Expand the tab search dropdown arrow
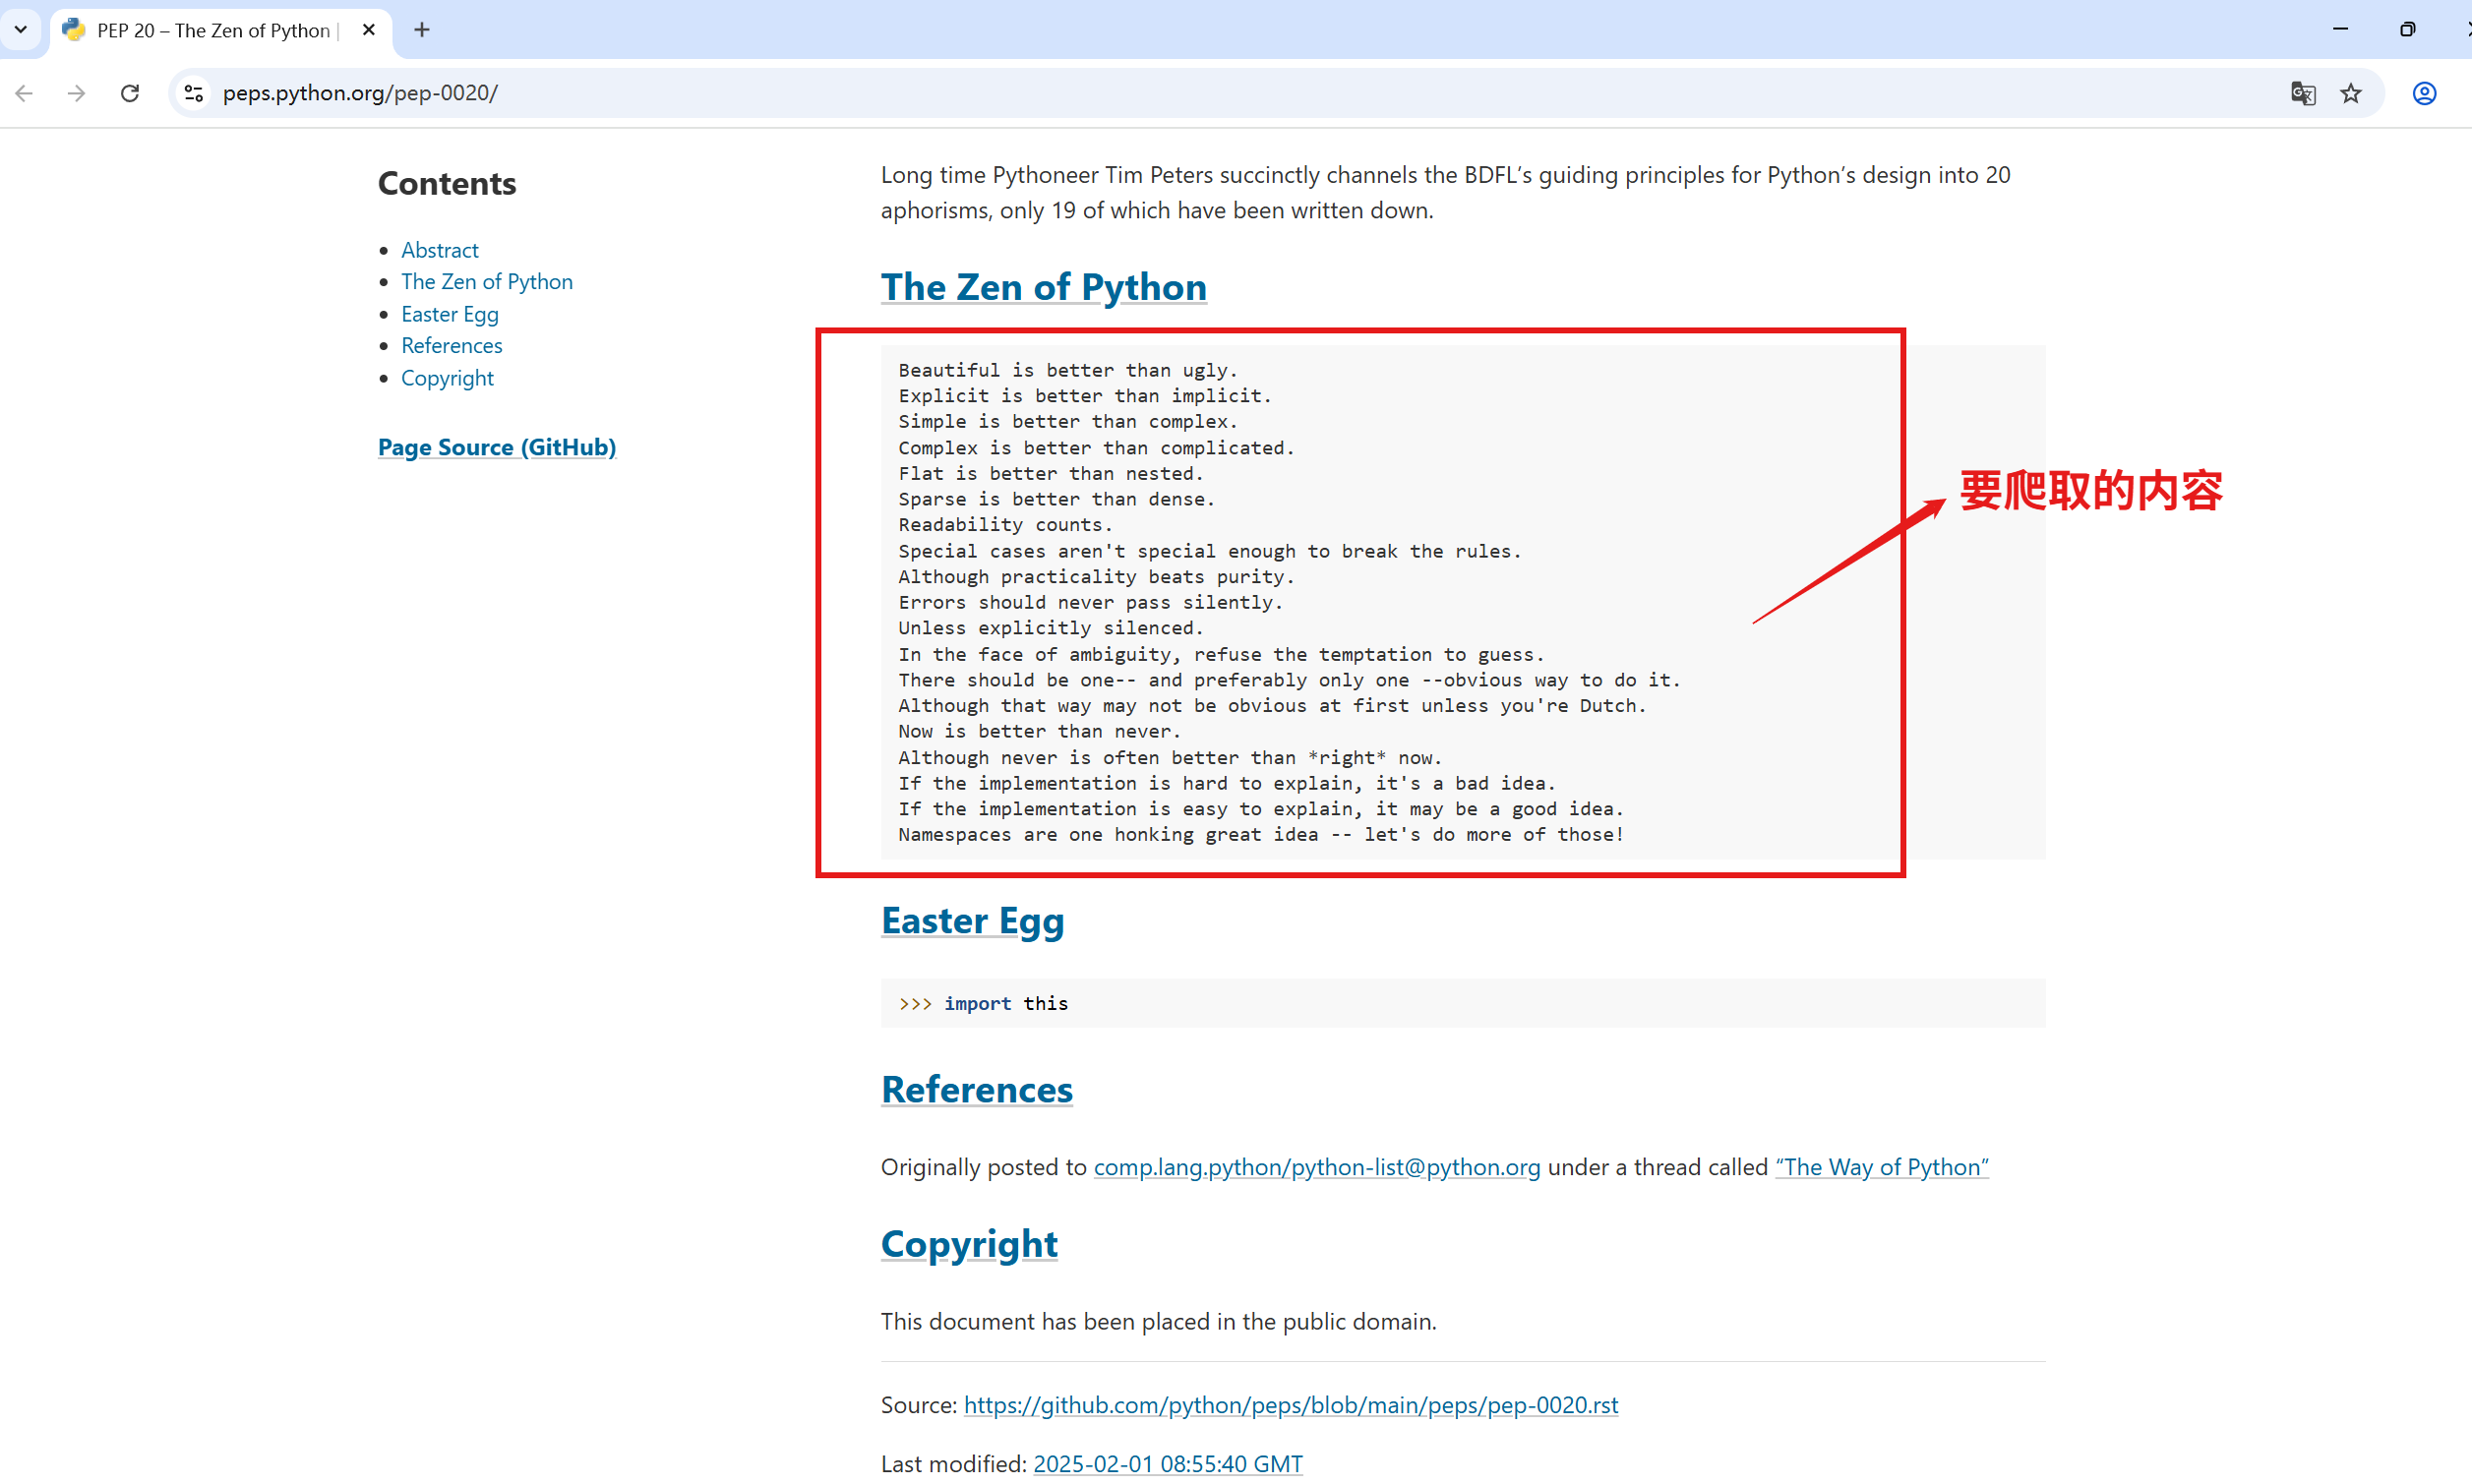Screen dimensions: 2472x1484 coord(20,30)
